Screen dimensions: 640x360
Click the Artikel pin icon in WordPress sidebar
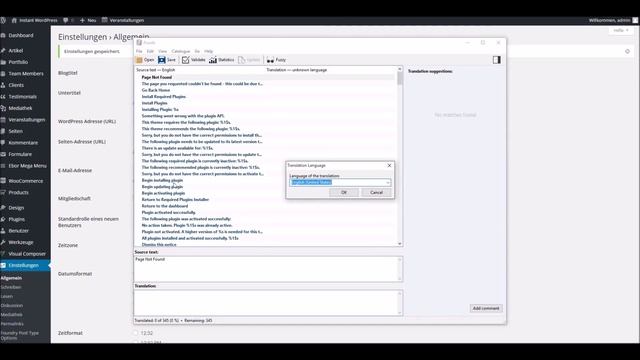(x=3, y=51)
